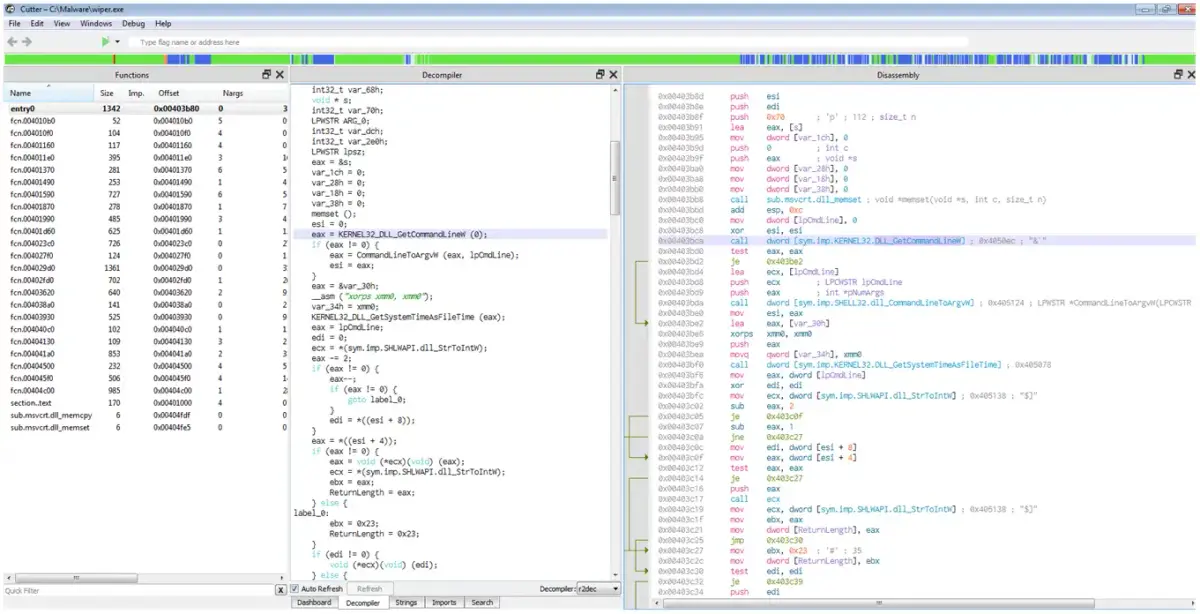Clear the Quick Filter with the X button
1200x614 pixels.
[280, 590]
